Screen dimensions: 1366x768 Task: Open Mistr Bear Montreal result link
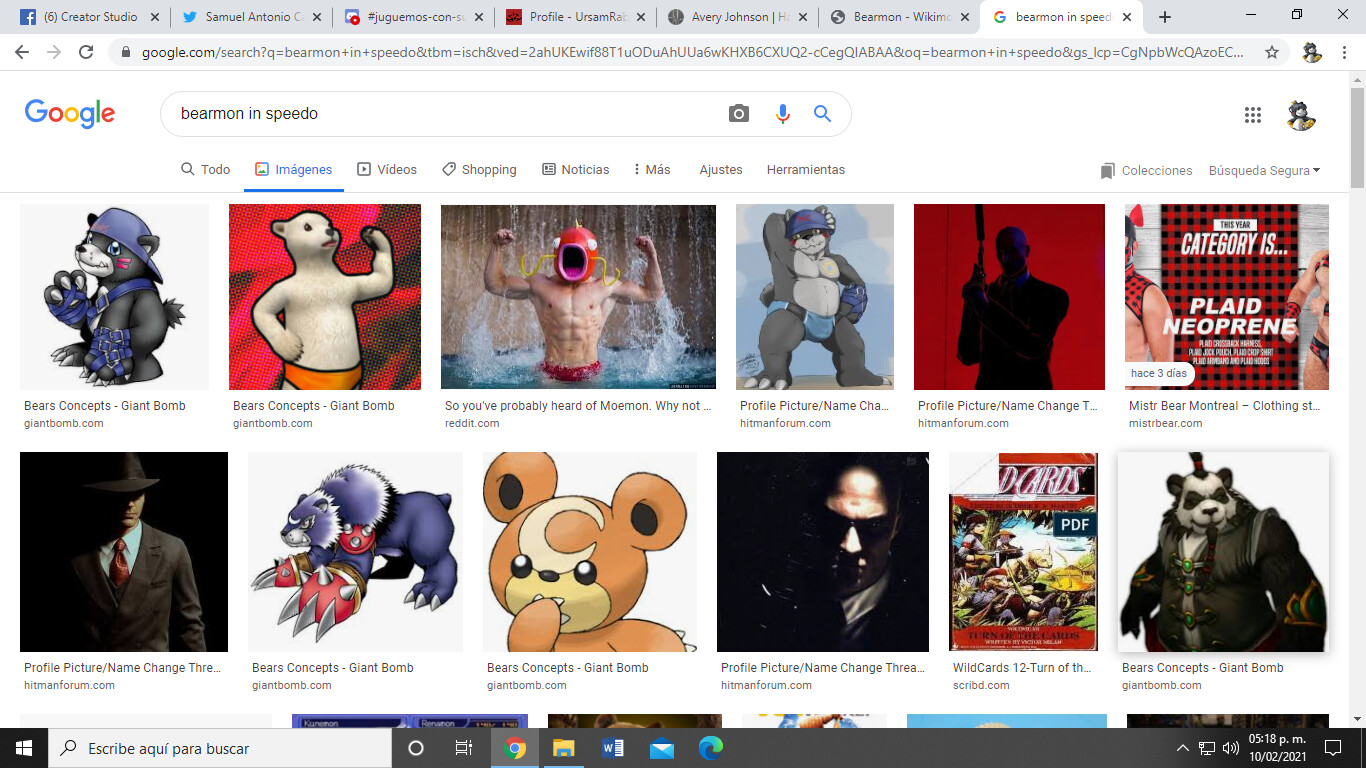coord(1227,406)
